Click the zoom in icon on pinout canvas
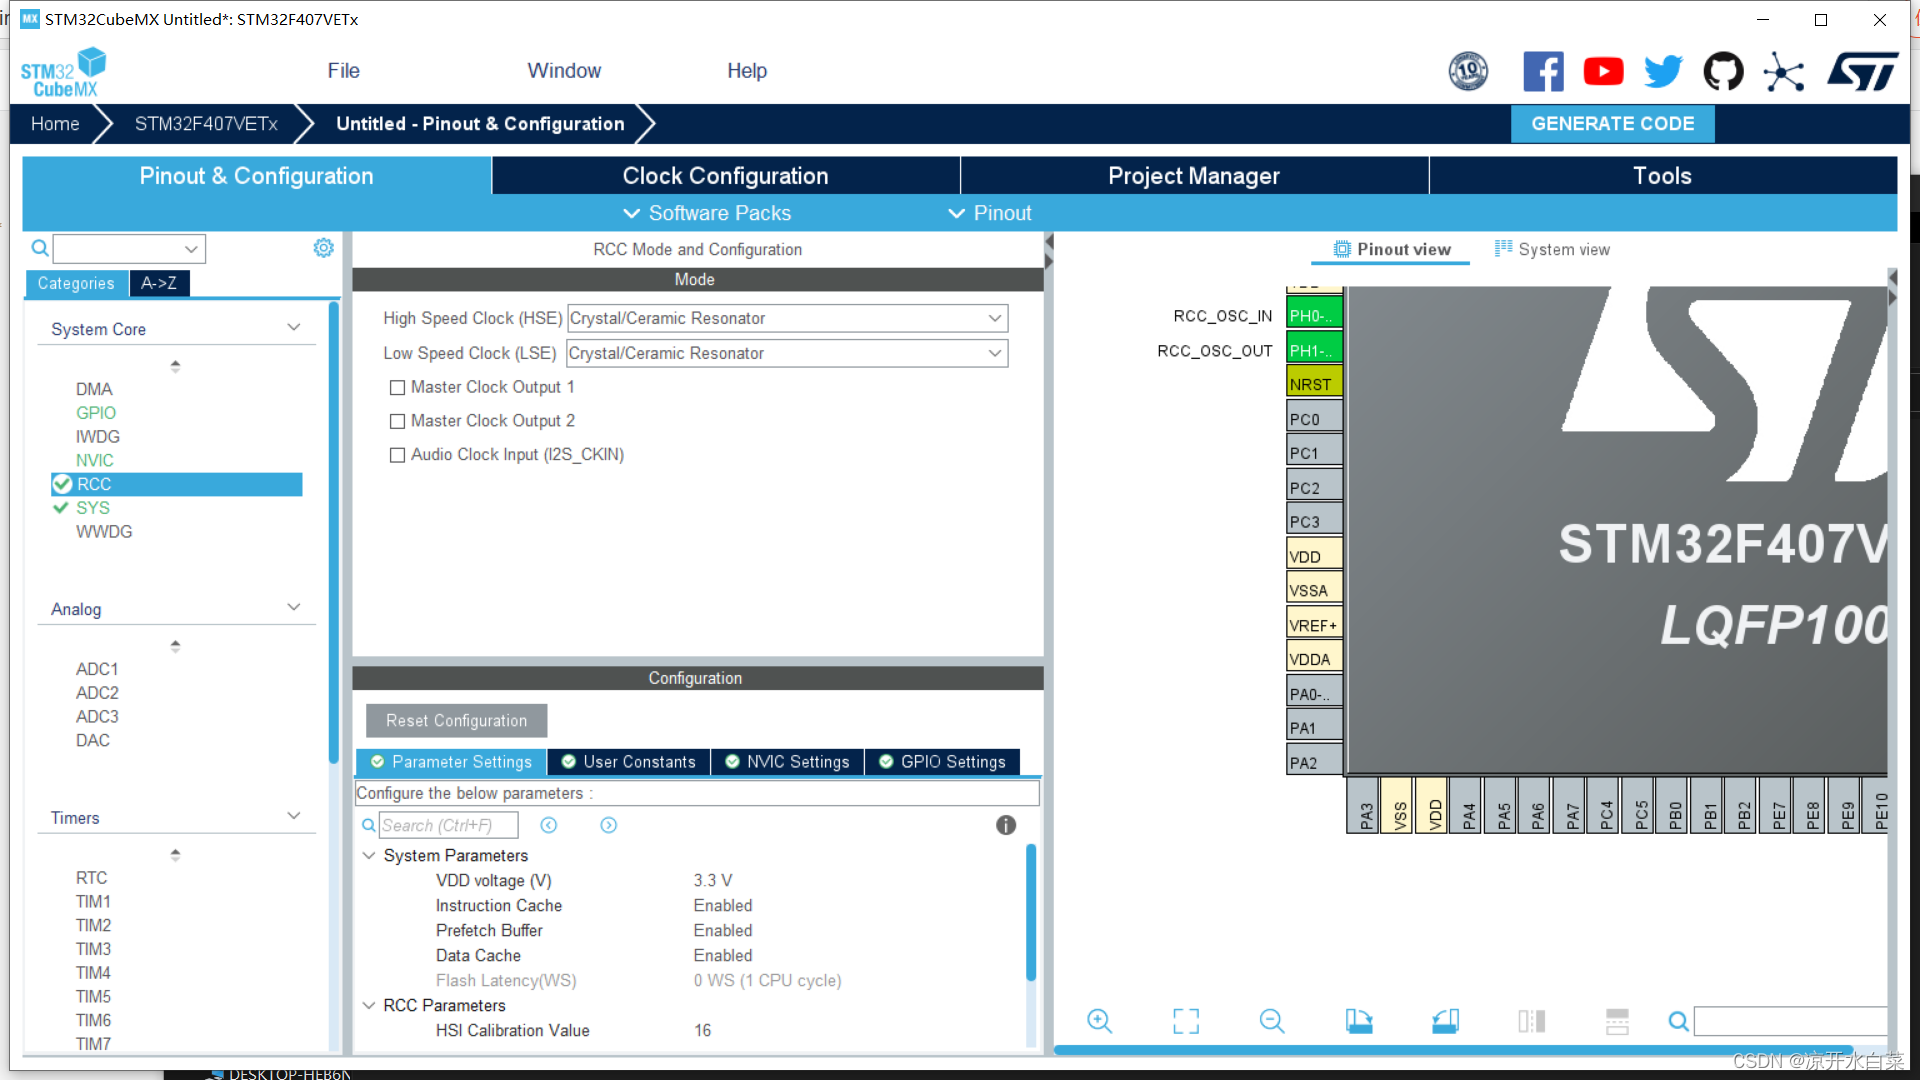 (1098, 1021)
